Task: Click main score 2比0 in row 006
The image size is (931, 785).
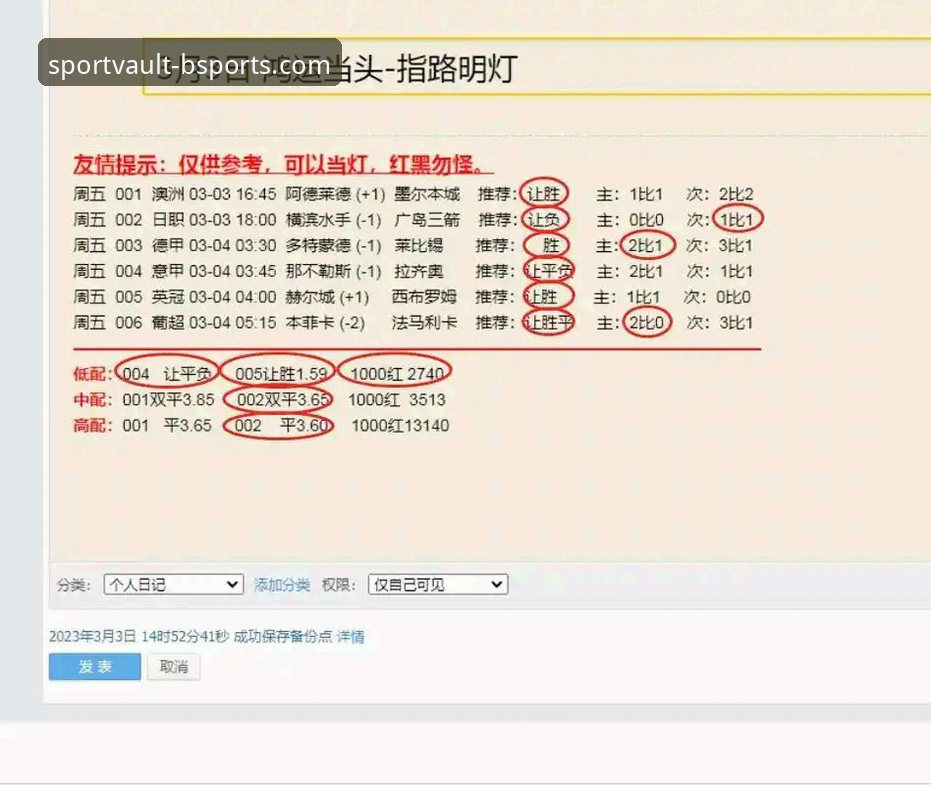Action: point(647,322)
